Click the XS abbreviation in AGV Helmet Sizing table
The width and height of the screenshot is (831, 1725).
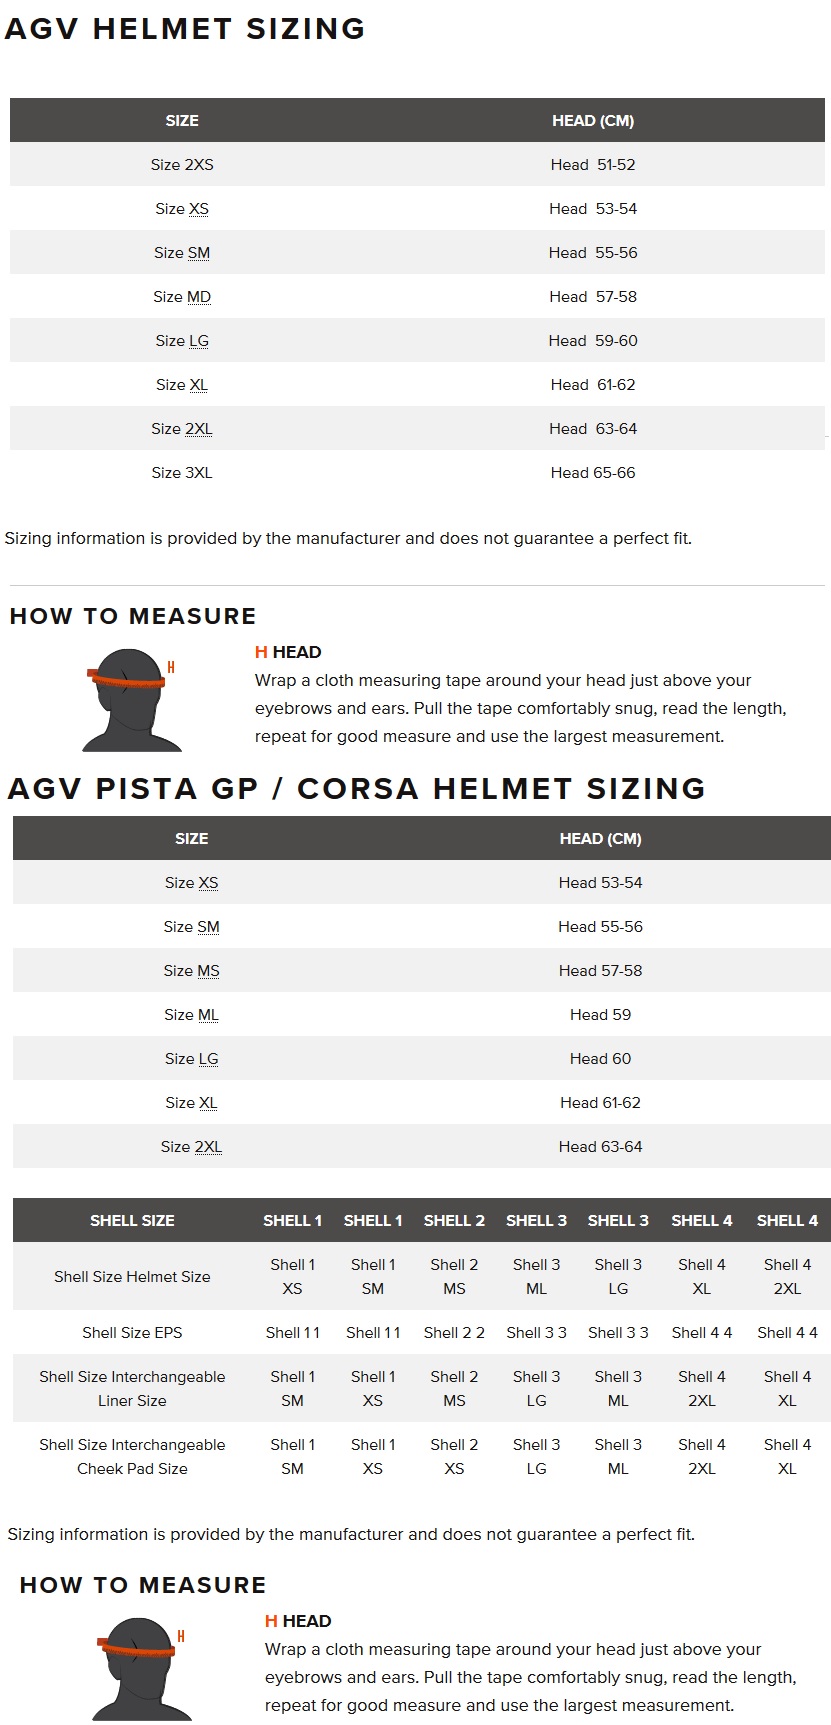pos(199,209)
